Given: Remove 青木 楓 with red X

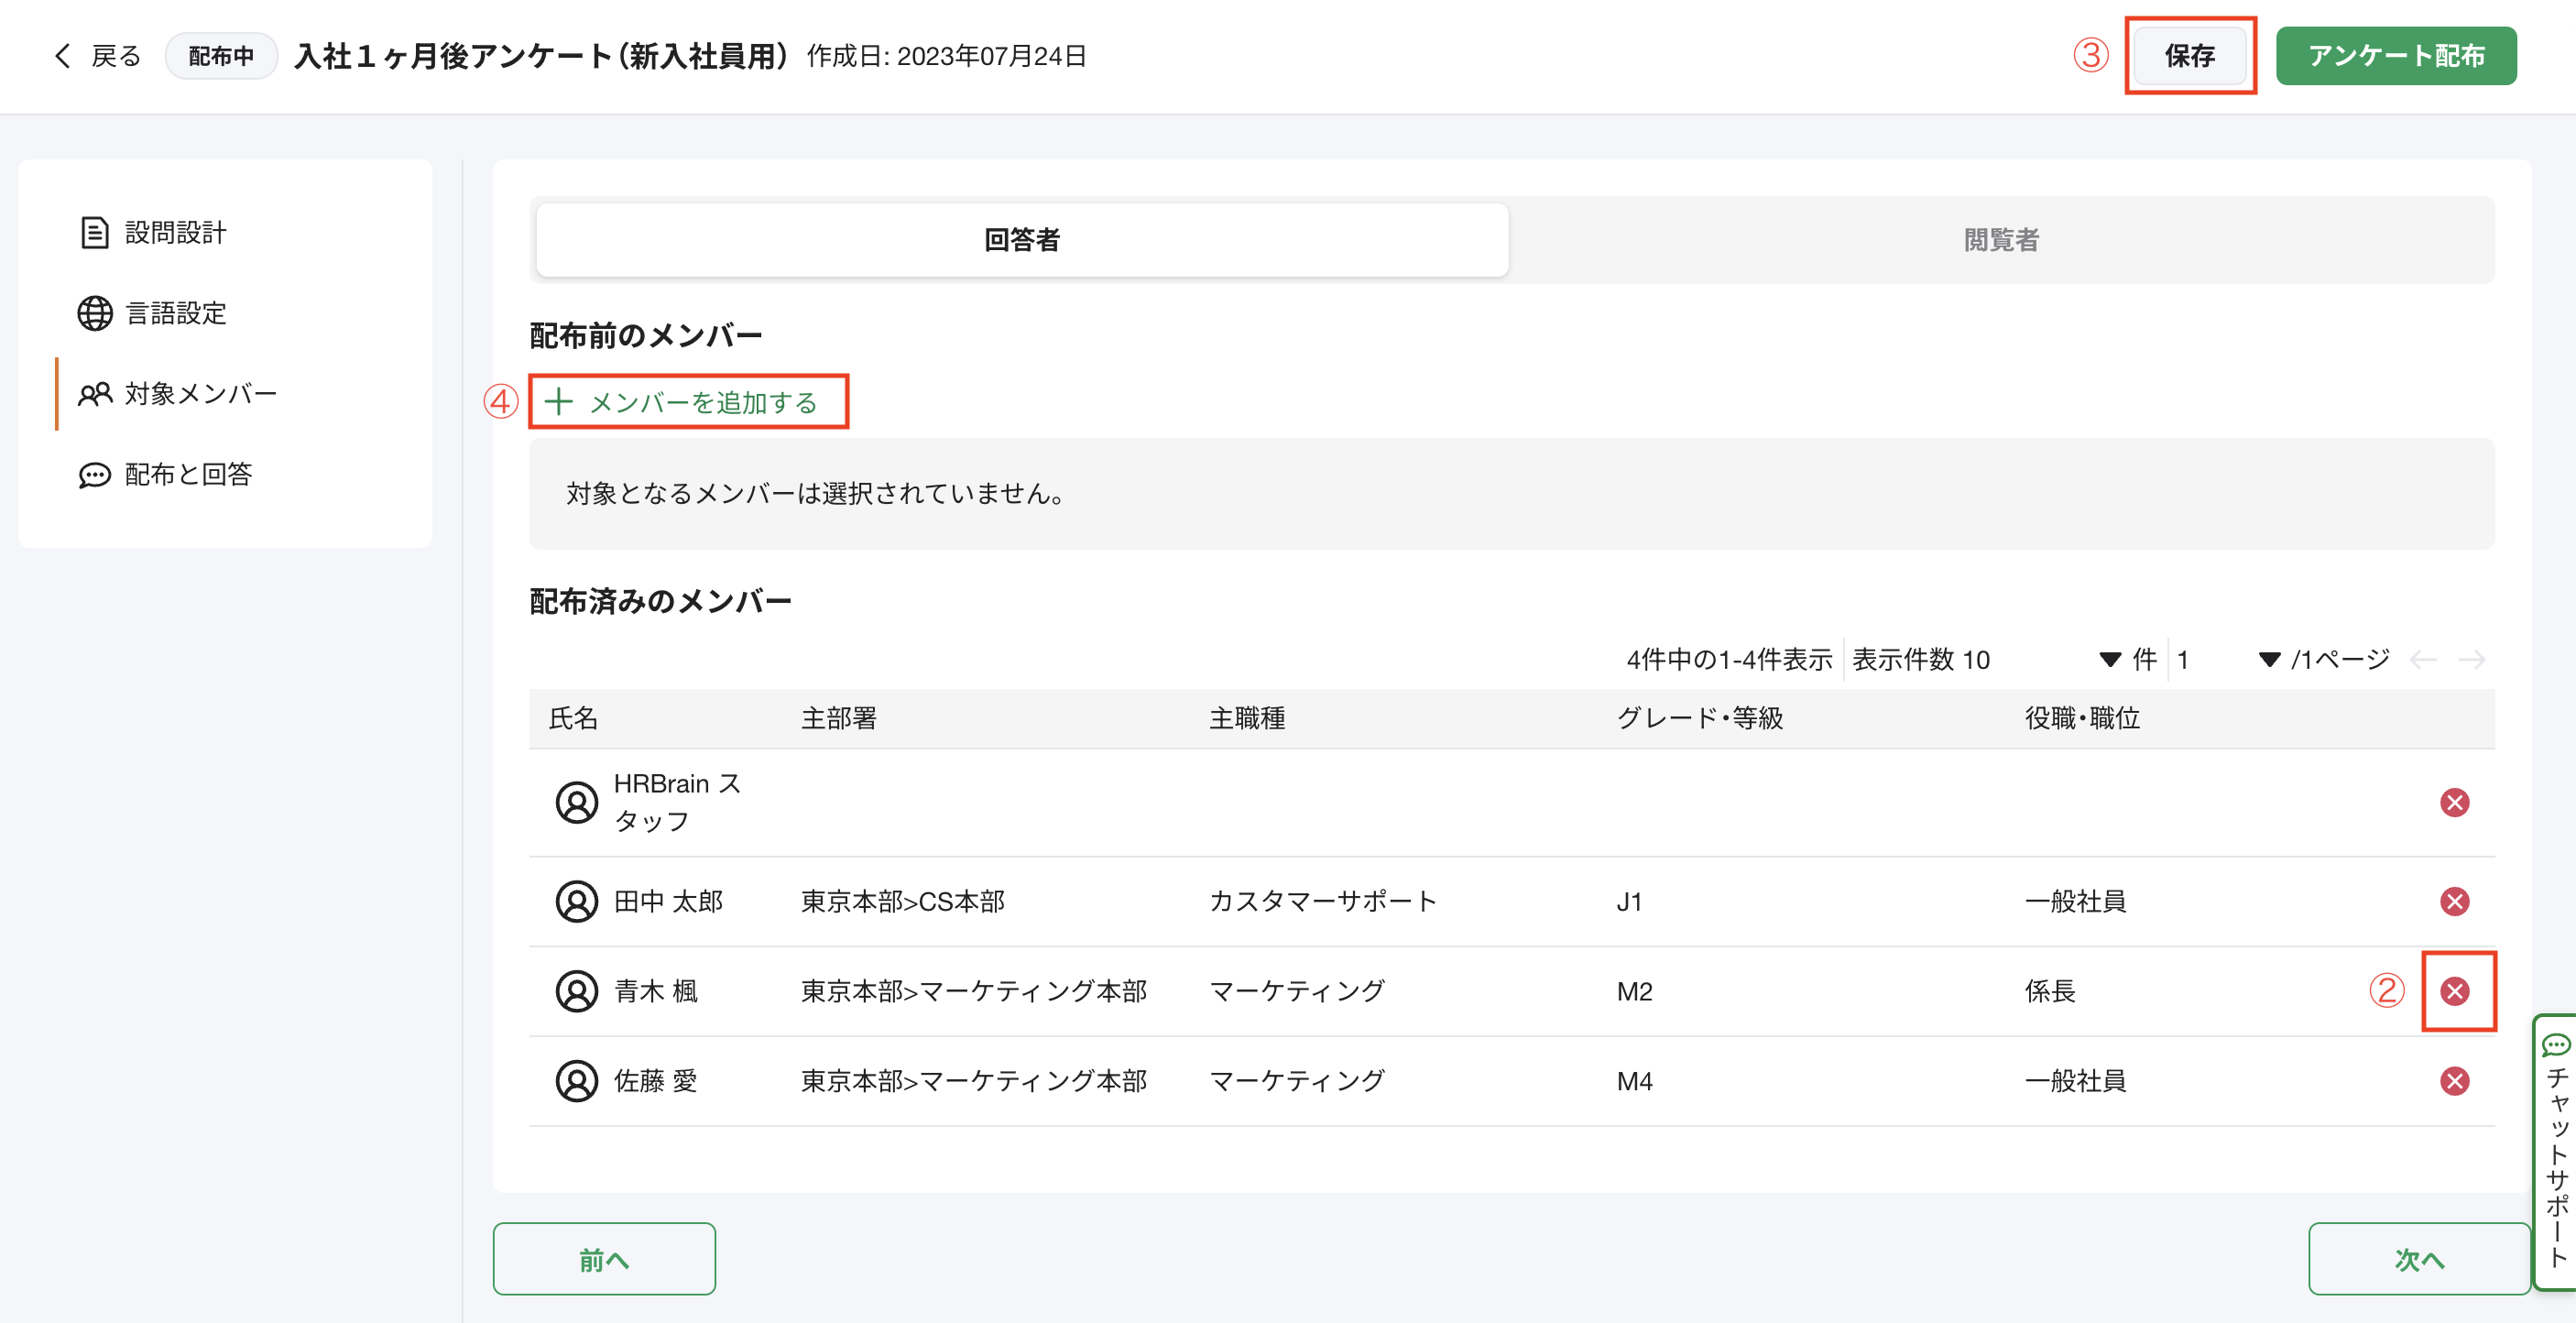Looking at the screenshot, I should pyautogui.click(x=2454, y=991).
